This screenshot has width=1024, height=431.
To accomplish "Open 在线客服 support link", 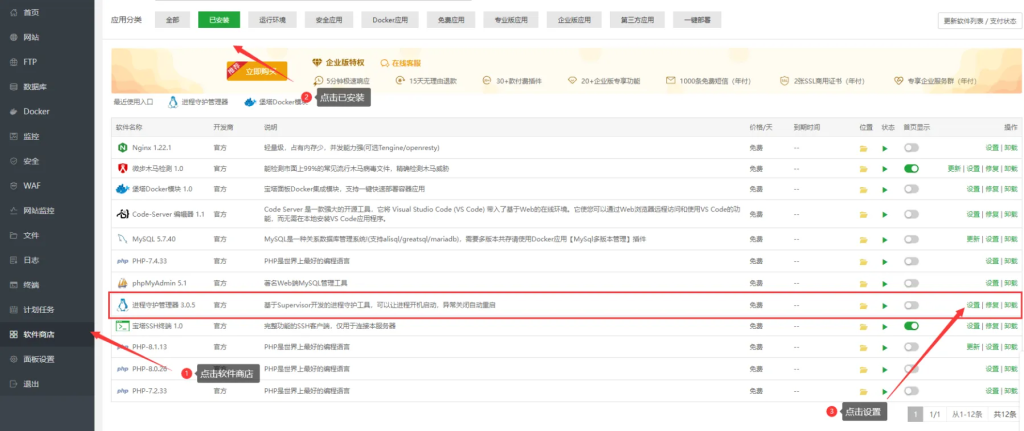I will coord(401,63).
